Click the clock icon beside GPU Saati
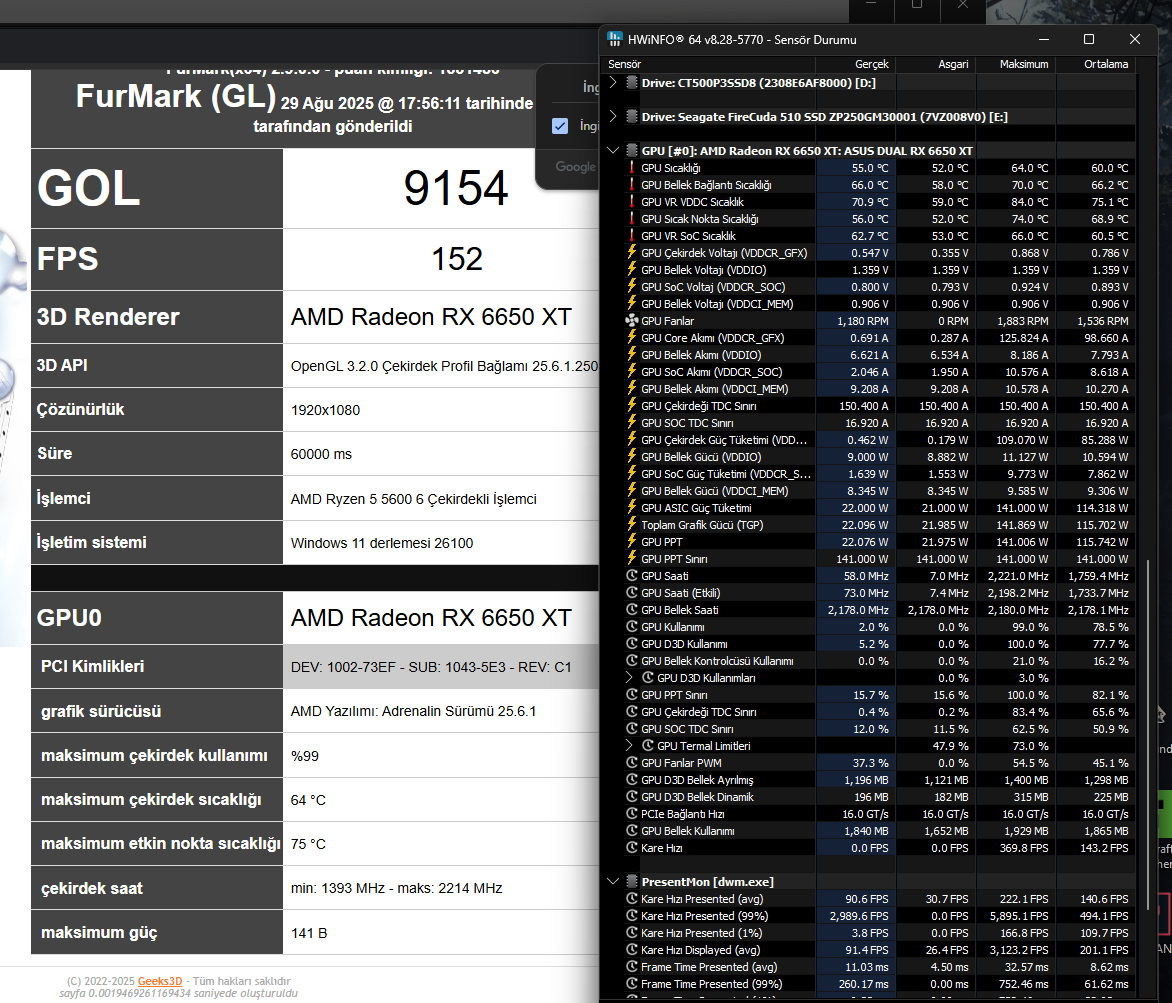The width and height of the screenshot is (1172, 1003). click(632, 575)
